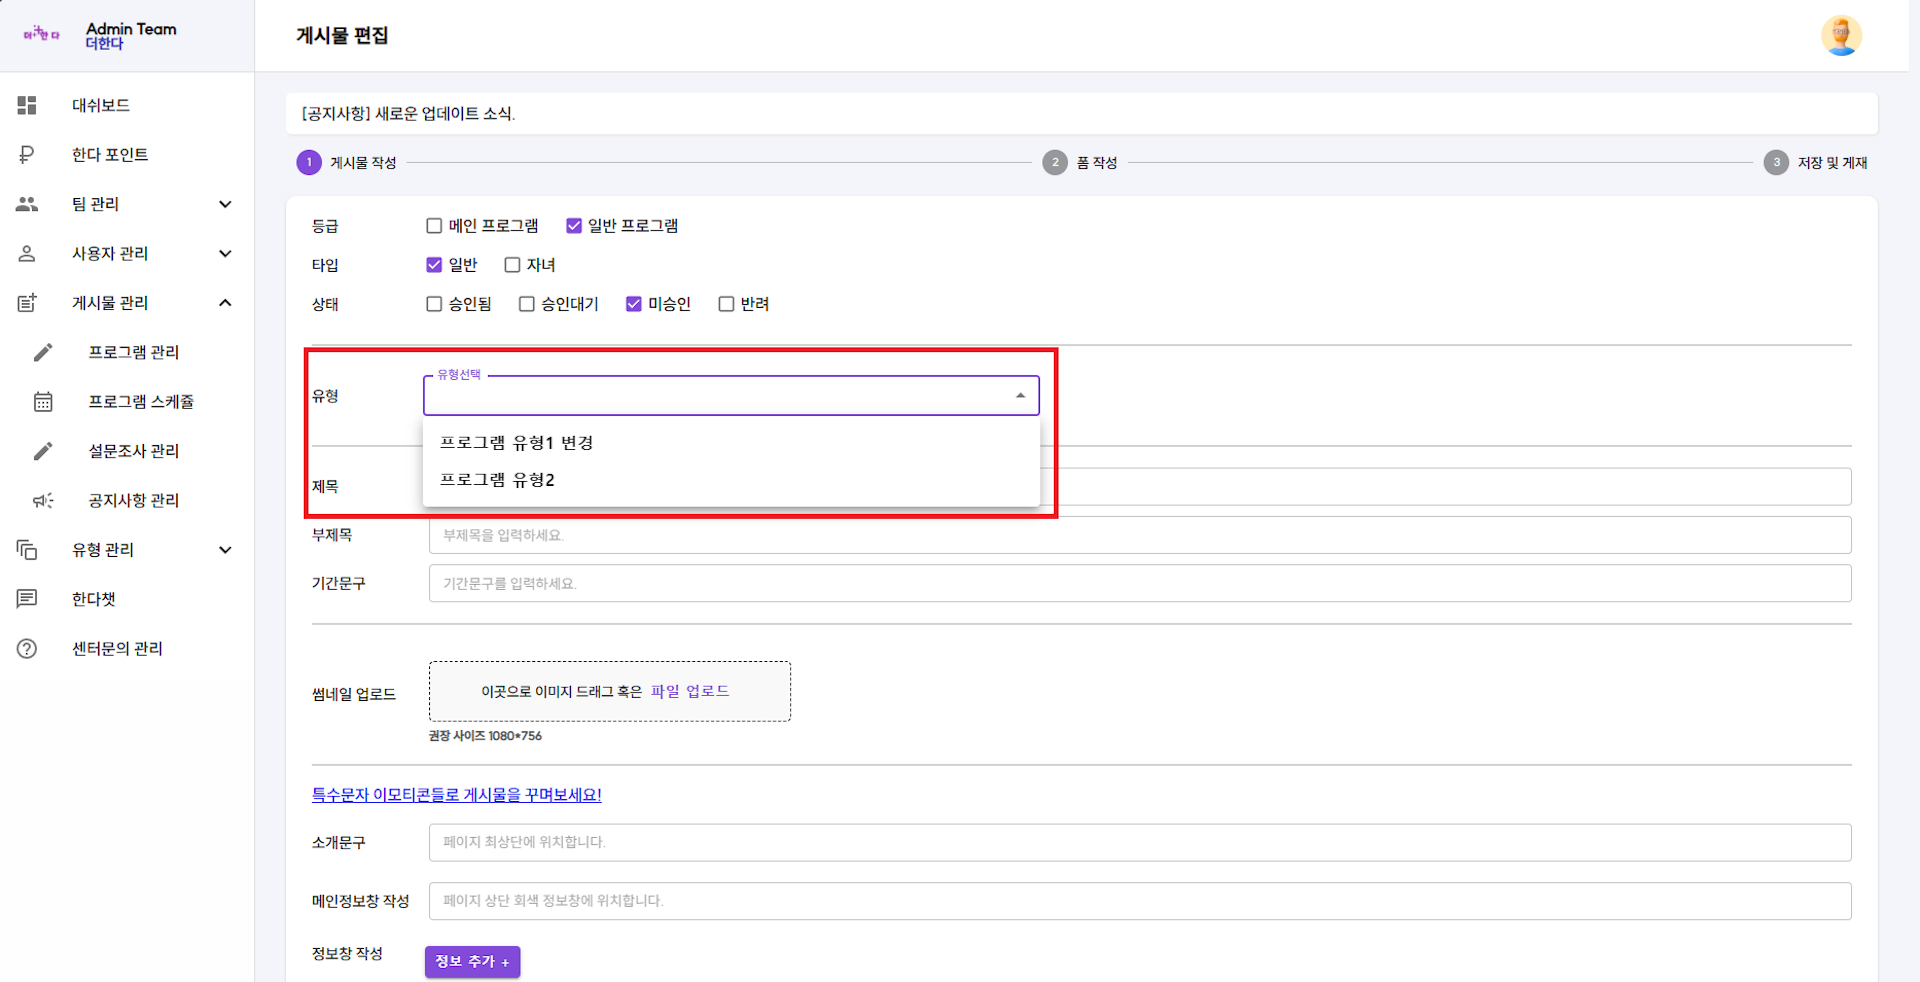The width and height of the screenshot is (1920, 982).
Task: Tick the 승인대기 status checkbox
Action: 527,304
